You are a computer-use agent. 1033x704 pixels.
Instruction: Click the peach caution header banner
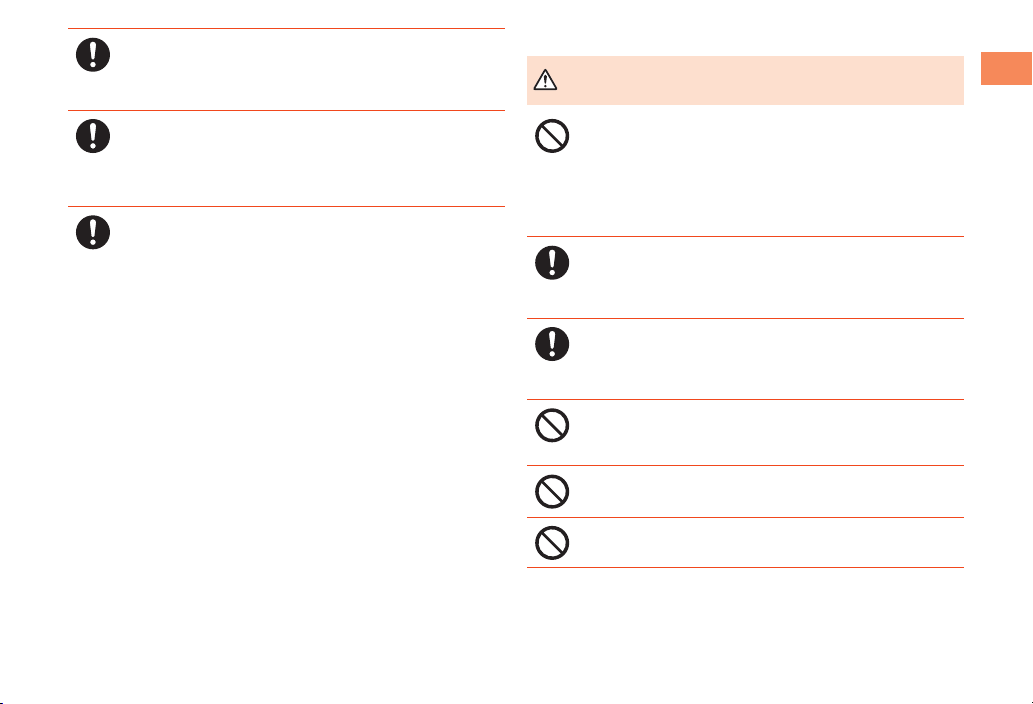745,80
